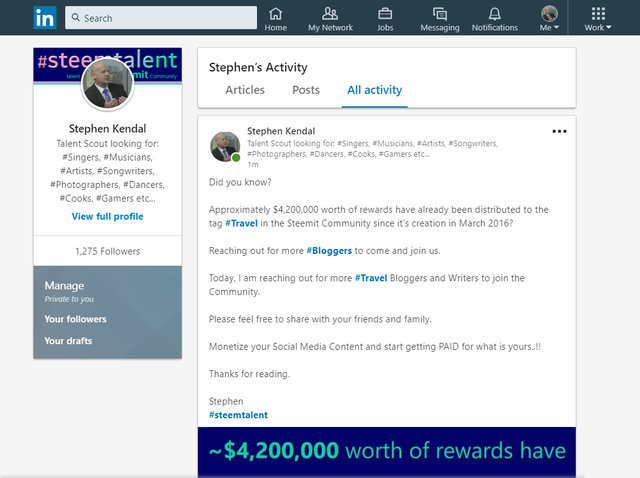Image resolution: width=640 pixels, height=478 pixels.
Task: Open the $4,200,000 rewards post image
Action: coord(387,452)
